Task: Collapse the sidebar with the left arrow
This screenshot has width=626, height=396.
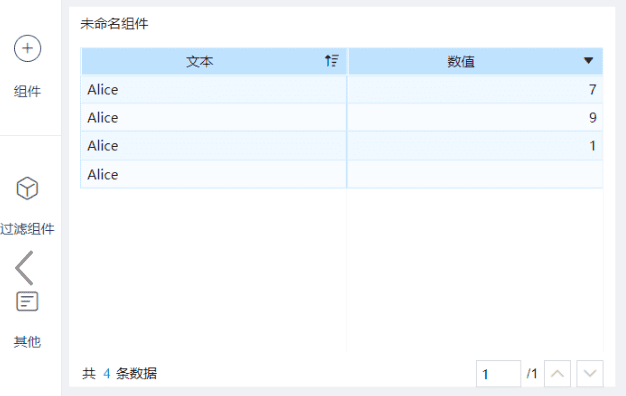Action: coord(24,268)
